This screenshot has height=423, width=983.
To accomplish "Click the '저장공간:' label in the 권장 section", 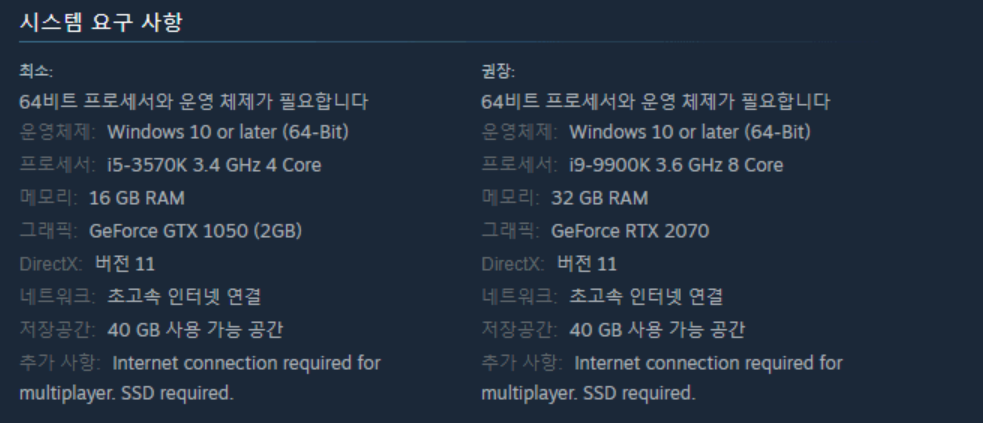I will [x=520, y=330].
